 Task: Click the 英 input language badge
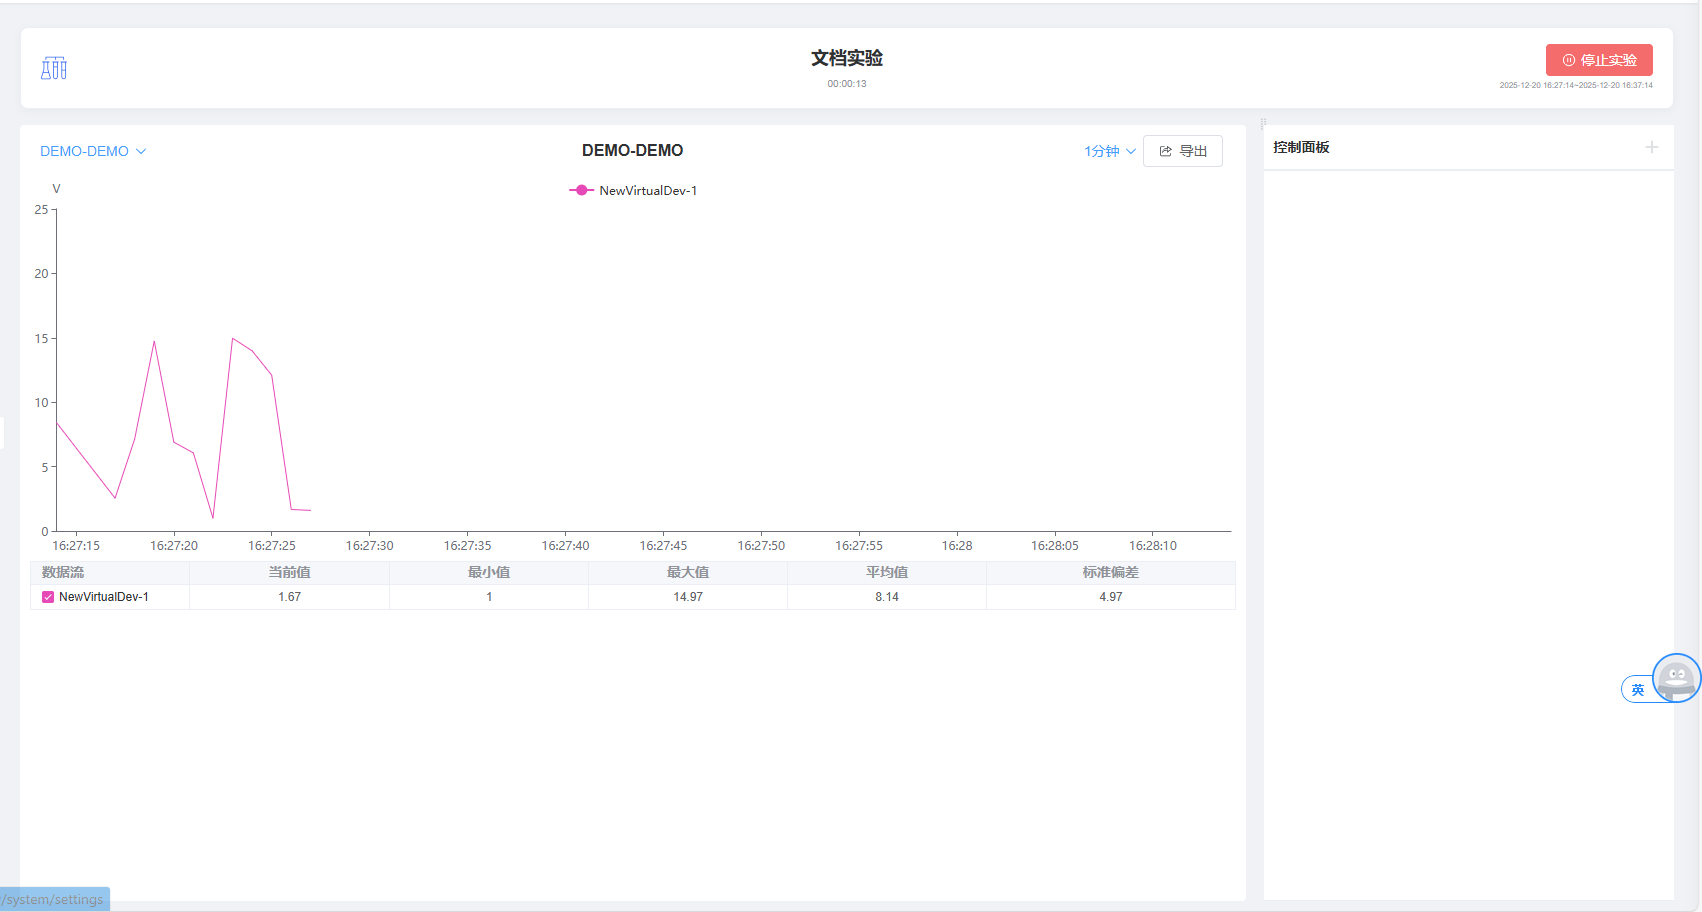pos(1637,690)
